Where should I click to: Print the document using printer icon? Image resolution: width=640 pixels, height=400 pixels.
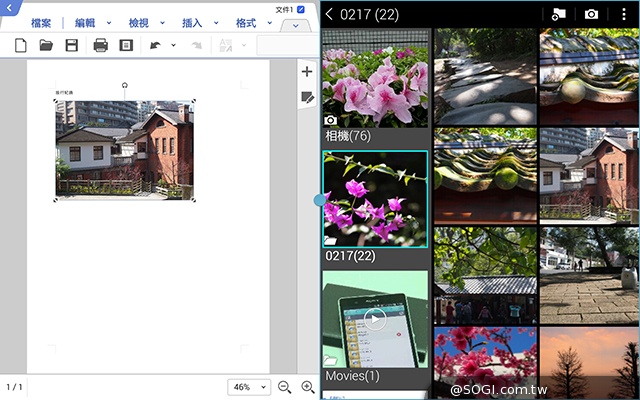(x=100, y=45)
